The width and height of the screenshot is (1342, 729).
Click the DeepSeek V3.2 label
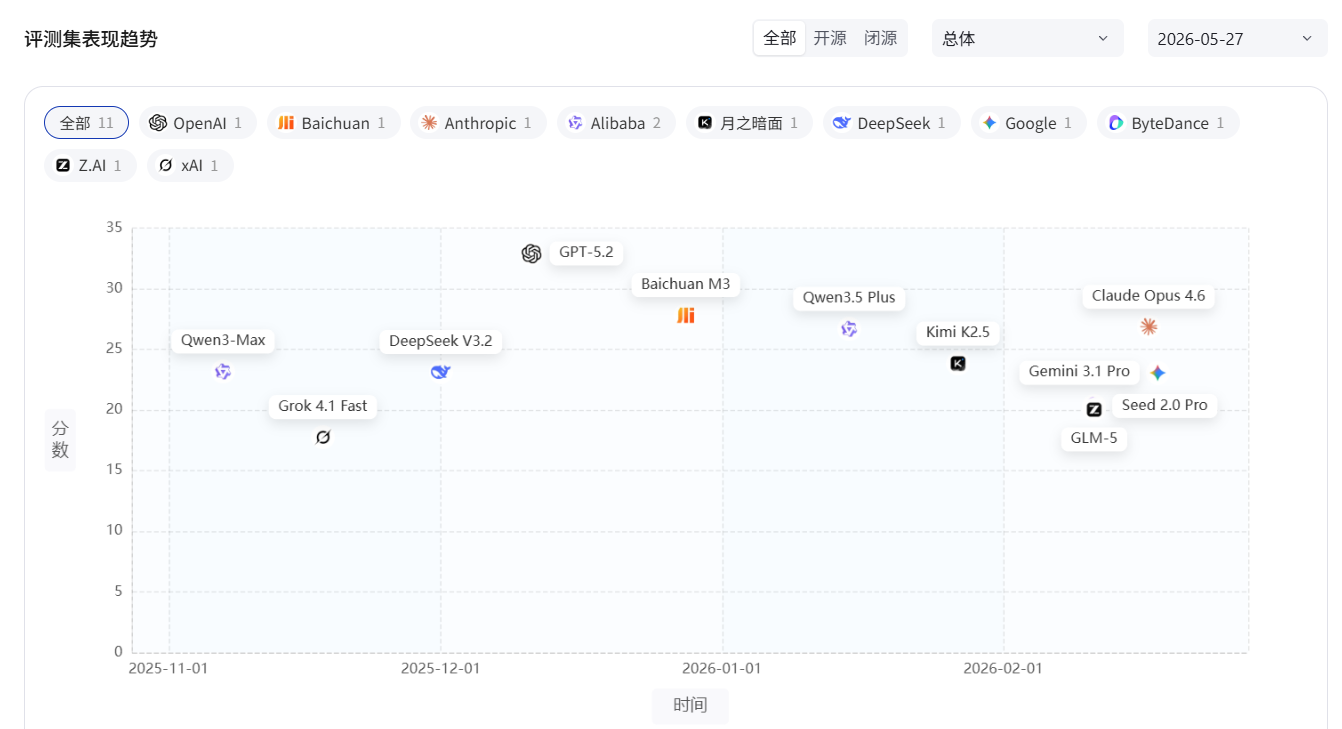tap(441, 341)
